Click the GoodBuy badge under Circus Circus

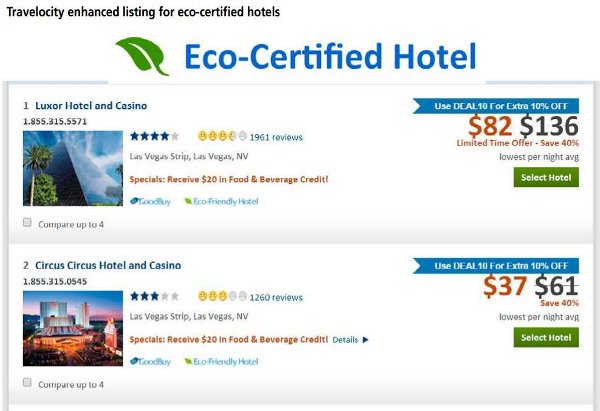pyautogui.click(x=150, y=361)
